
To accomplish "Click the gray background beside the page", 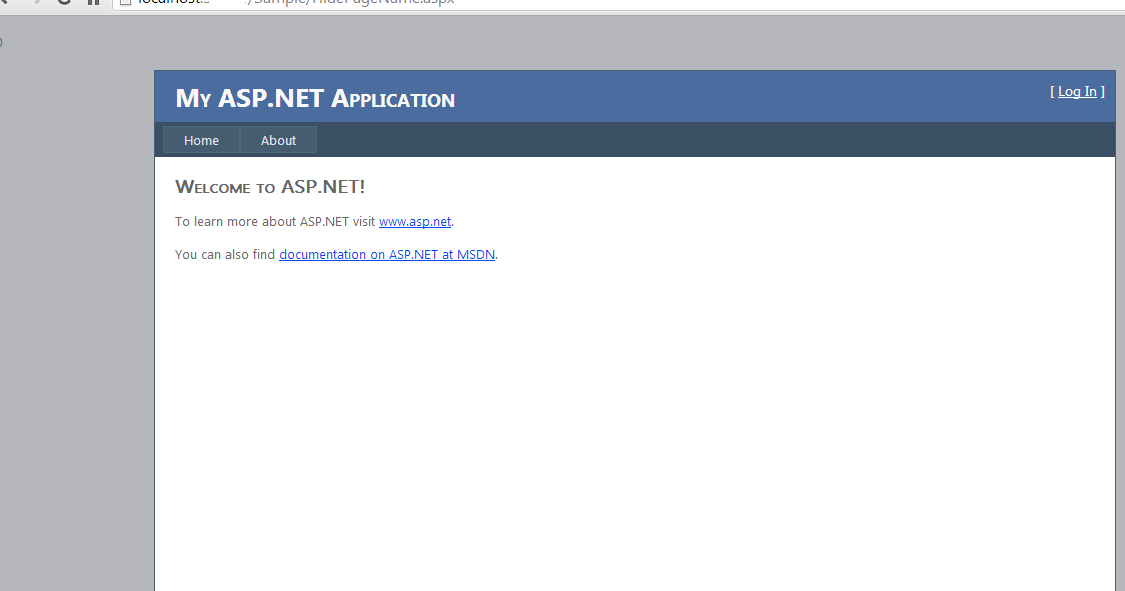I will (77, 323).
